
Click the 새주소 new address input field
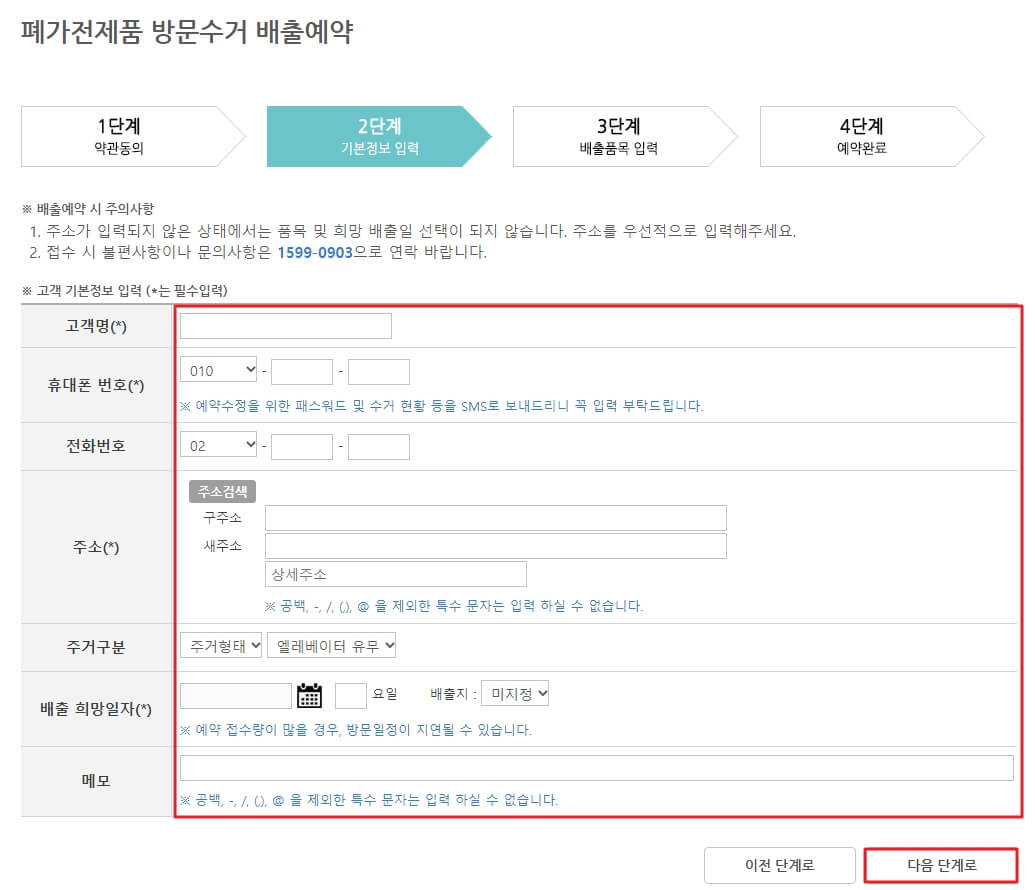click(x=495, y=545)
